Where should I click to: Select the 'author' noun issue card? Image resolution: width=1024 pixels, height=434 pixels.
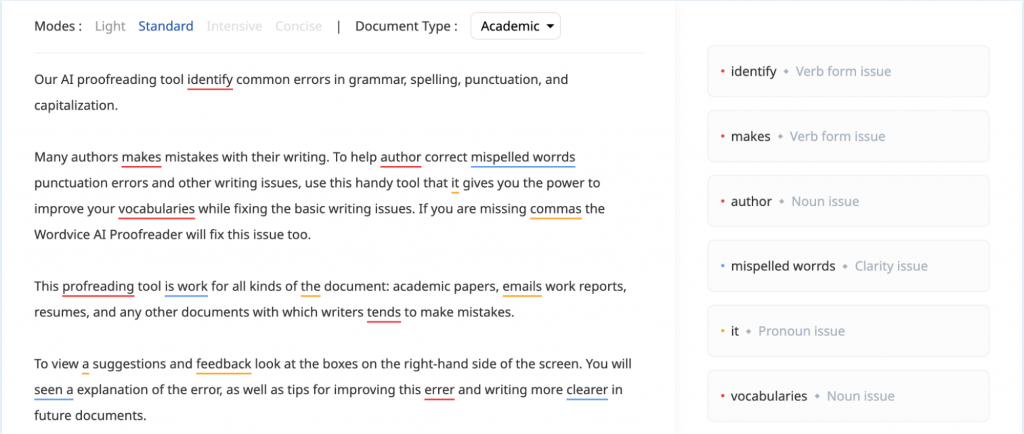(x=848, y=201)
